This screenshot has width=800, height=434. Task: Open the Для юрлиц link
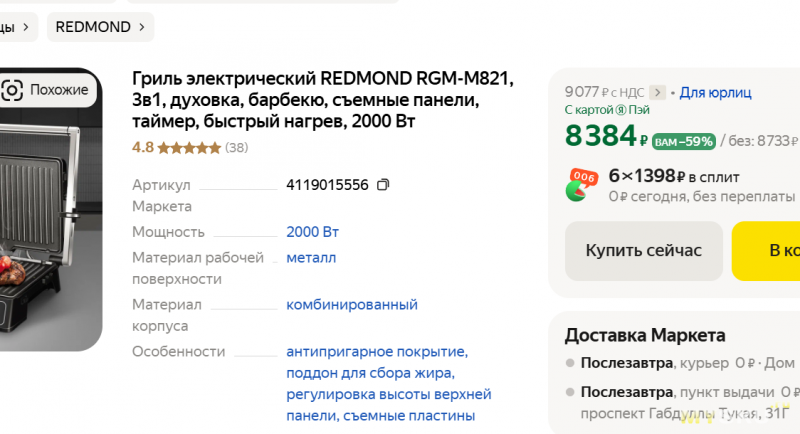pos(715,93)
